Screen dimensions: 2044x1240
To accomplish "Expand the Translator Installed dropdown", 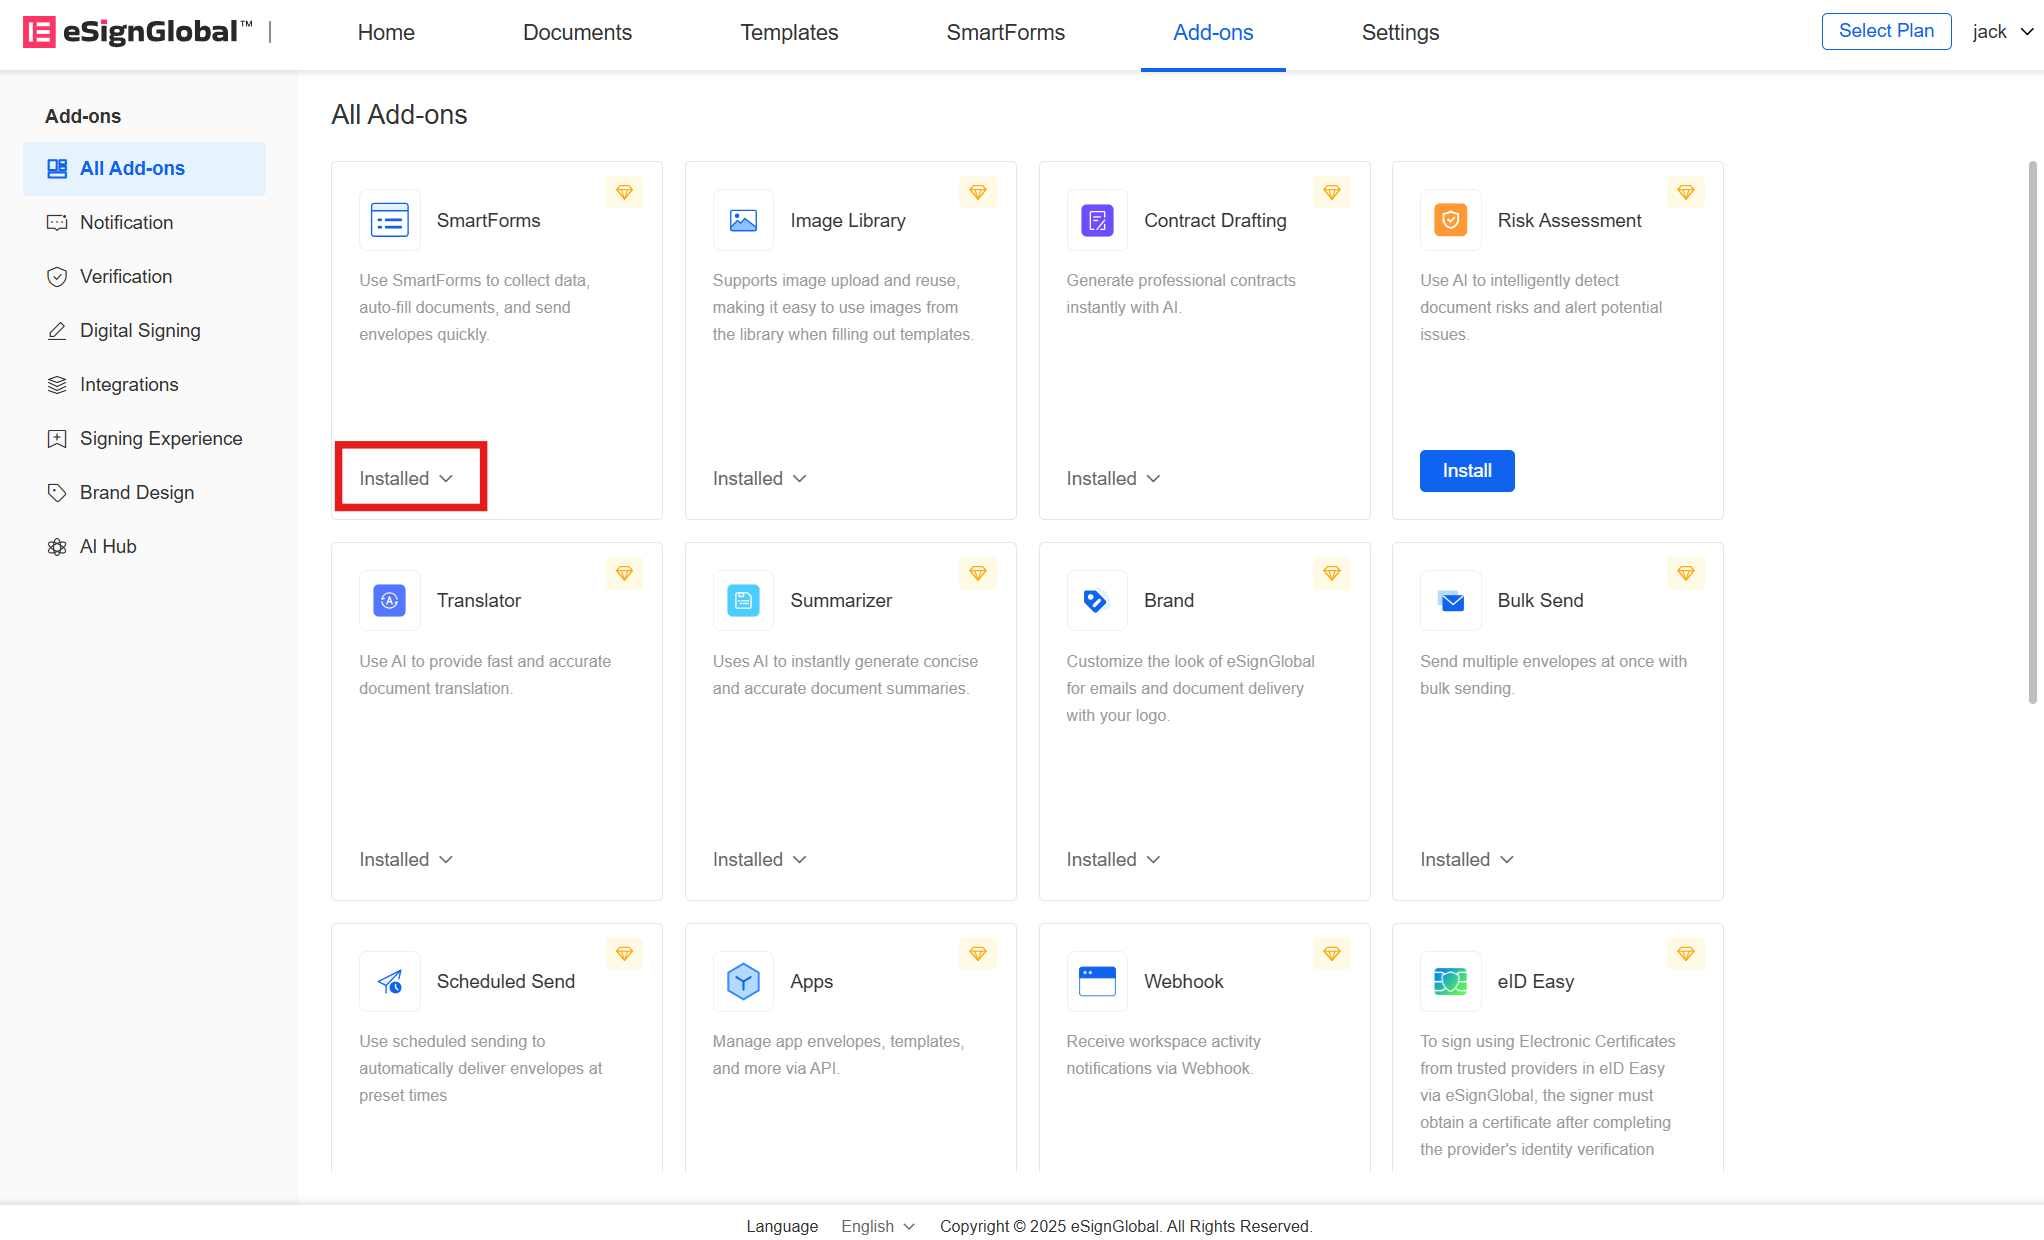I will pyautogui.click(x=406, y=859).
